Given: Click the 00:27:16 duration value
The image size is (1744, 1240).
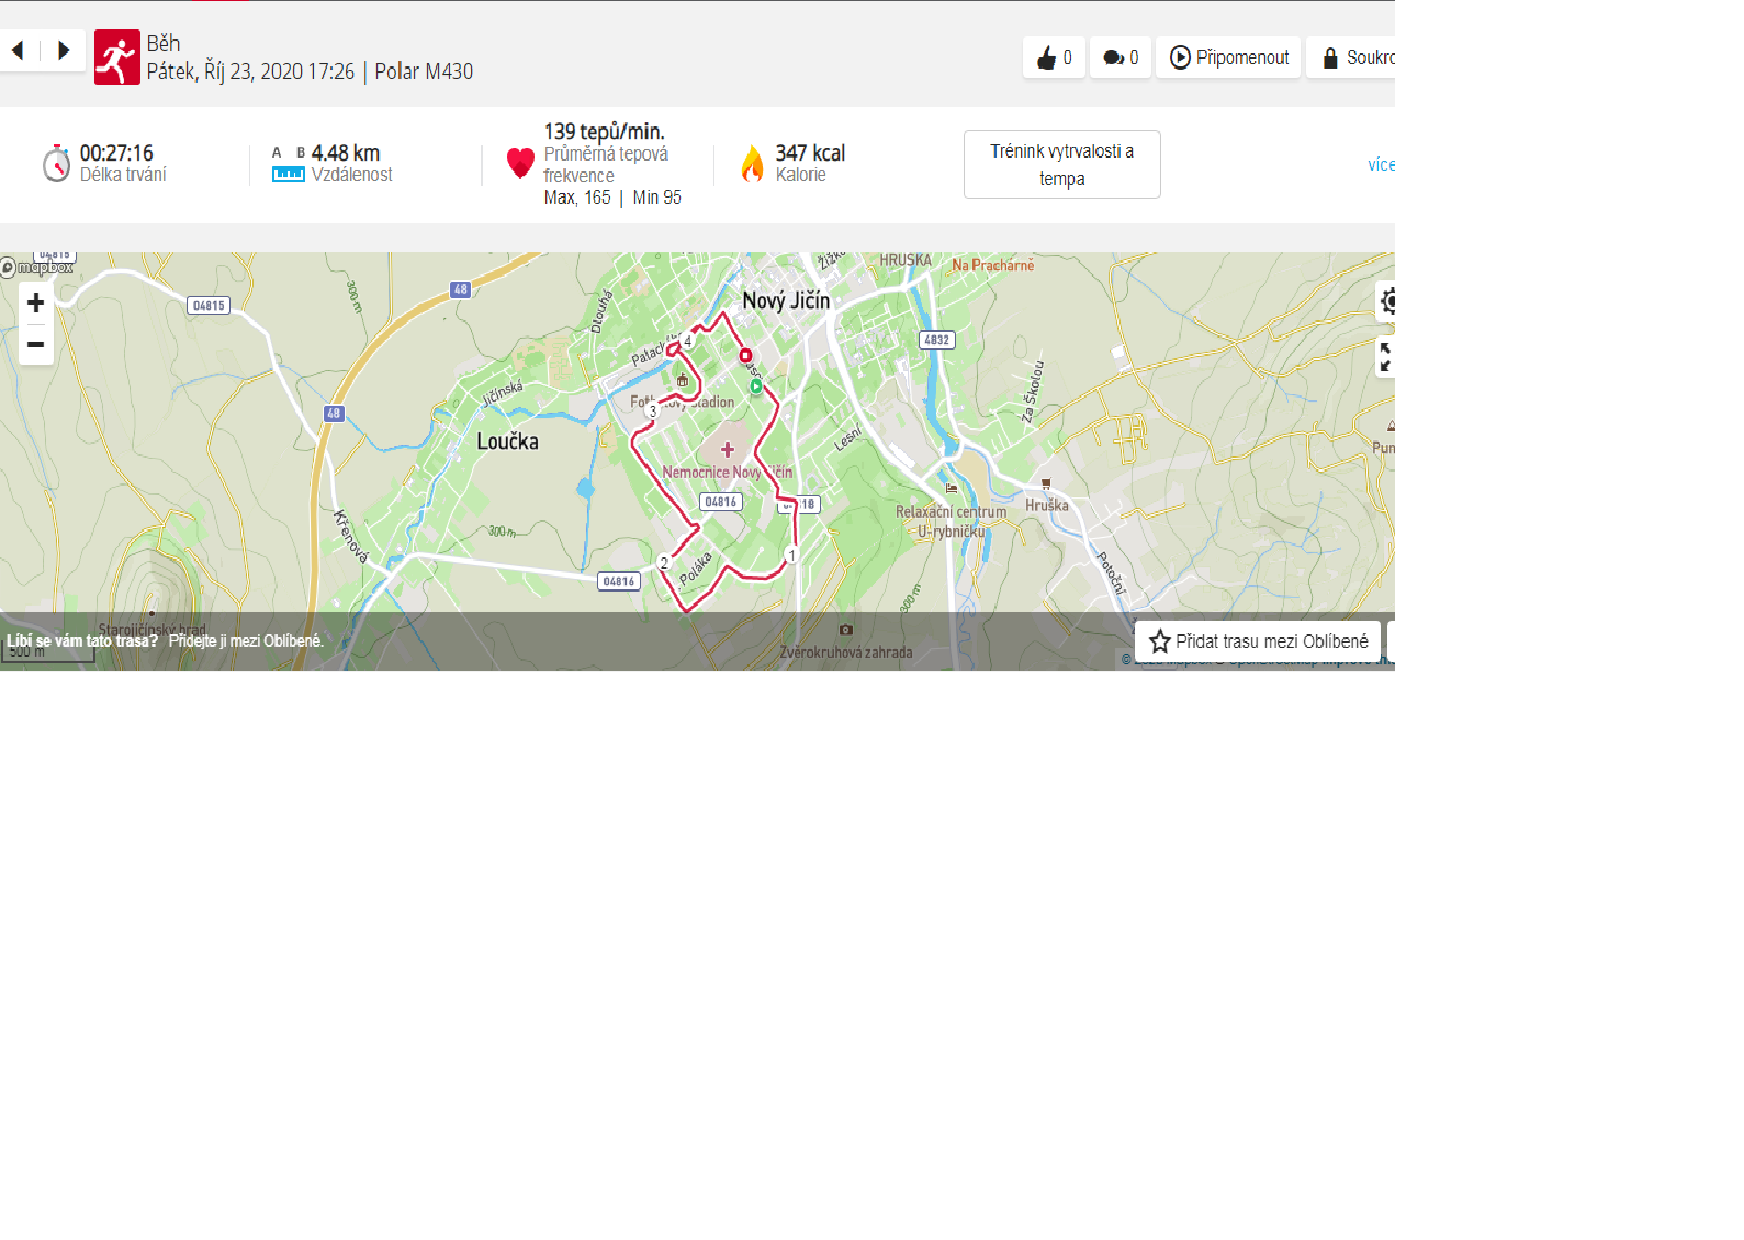Looking at the screenshot, I should pyautogui.click(x=116, y=153).
